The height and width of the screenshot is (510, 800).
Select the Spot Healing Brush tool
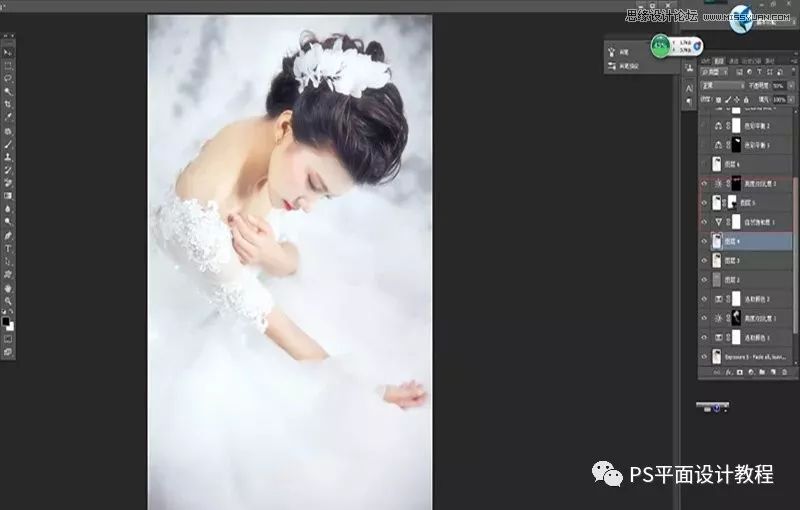8,131
